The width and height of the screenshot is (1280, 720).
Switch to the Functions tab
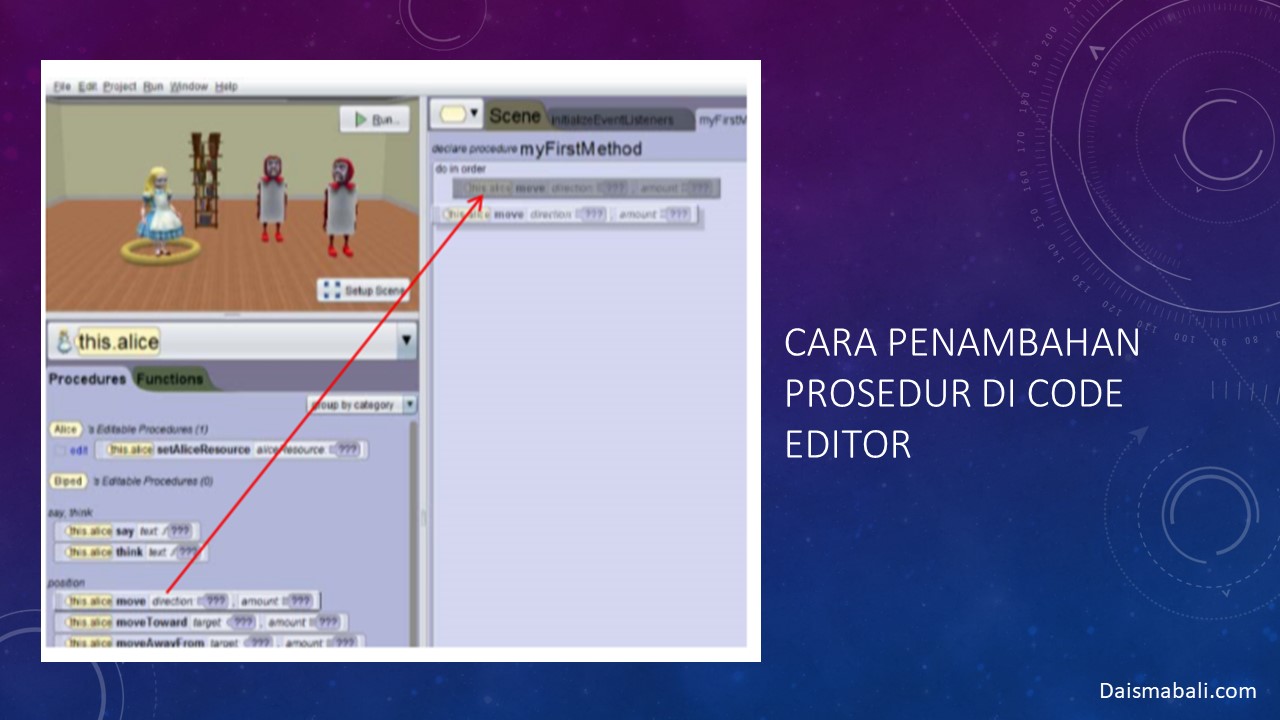(x=170, y=379)
